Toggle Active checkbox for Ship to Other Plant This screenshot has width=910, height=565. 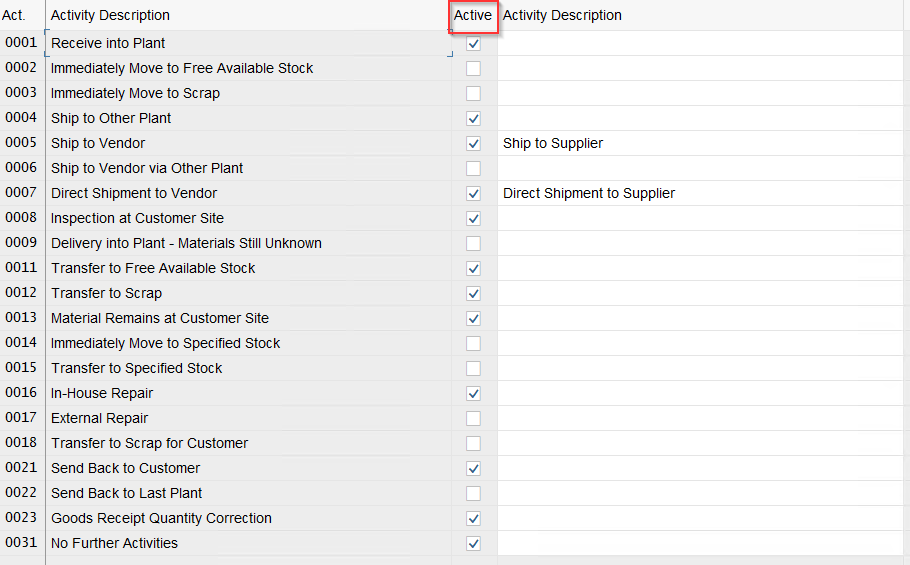473,119
